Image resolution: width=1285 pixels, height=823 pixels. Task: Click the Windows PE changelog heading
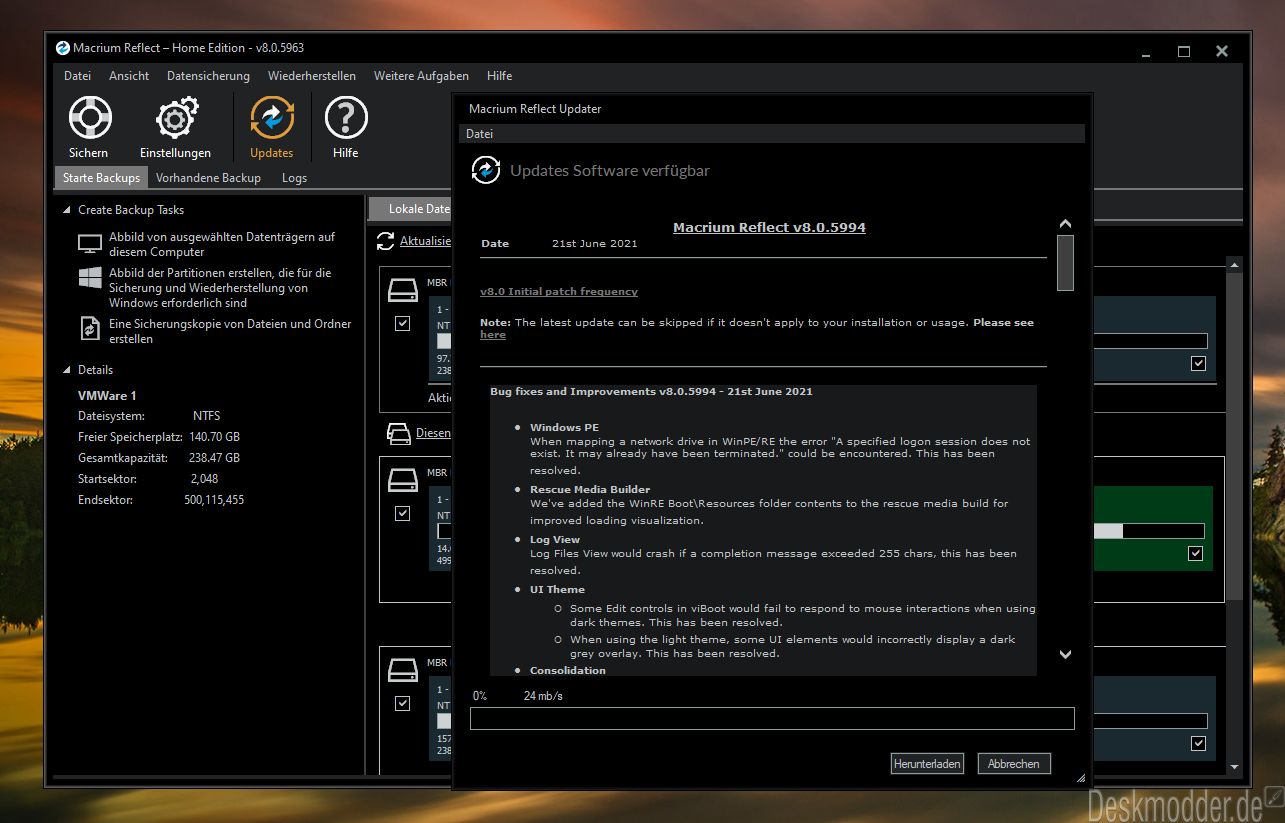(565, 427)
